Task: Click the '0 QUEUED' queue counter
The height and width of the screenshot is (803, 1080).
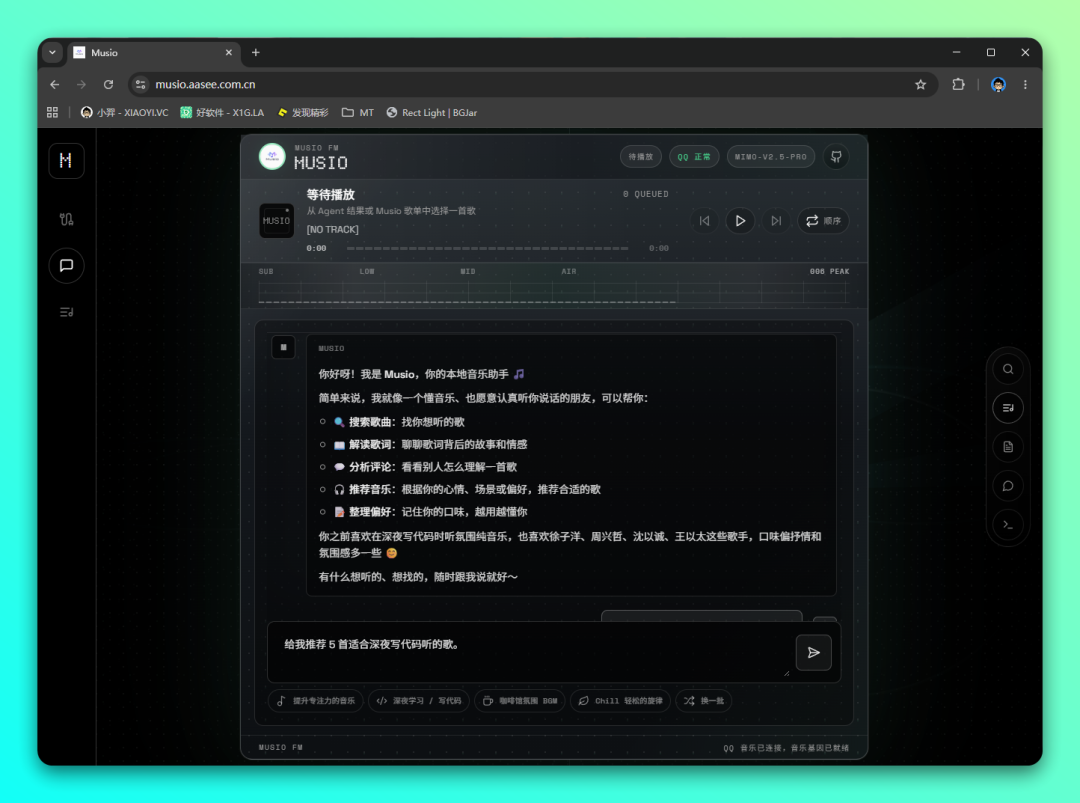Action: pyautogui.click(x=645, y=194)
